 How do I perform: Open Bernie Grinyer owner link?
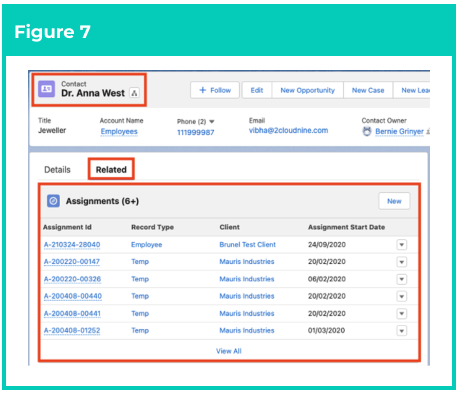pyautogui.click(x=399, y=132)
